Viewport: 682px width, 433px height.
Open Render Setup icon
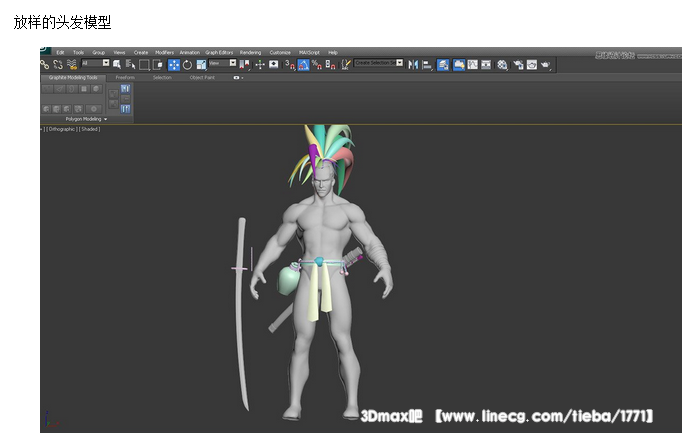click(x=517, y=64)
